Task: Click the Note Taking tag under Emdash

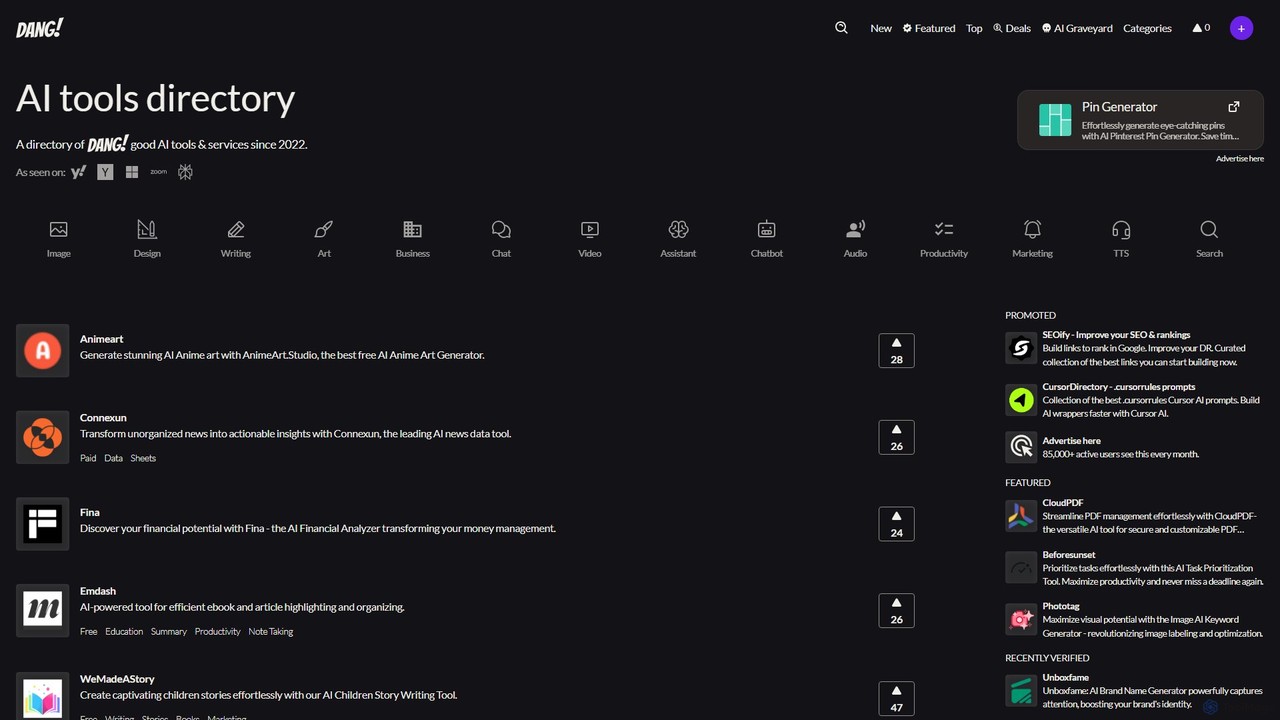Action: coord(271,632)
